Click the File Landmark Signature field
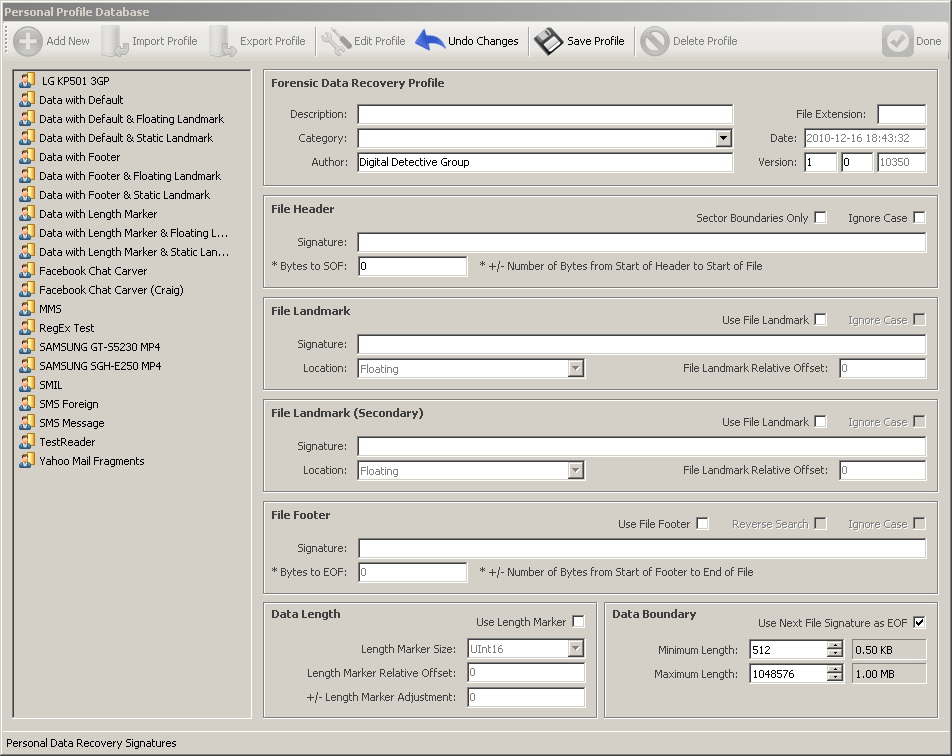 tap(642, 344)
